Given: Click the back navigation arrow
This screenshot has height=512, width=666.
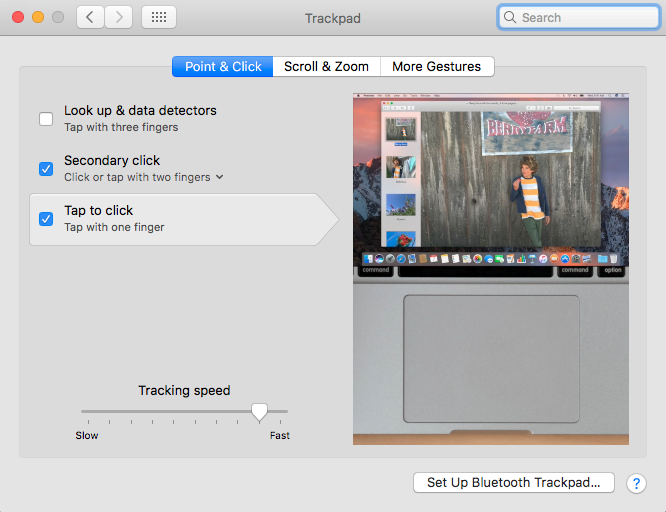Looking at the screenshot, I should coord(91,17).
